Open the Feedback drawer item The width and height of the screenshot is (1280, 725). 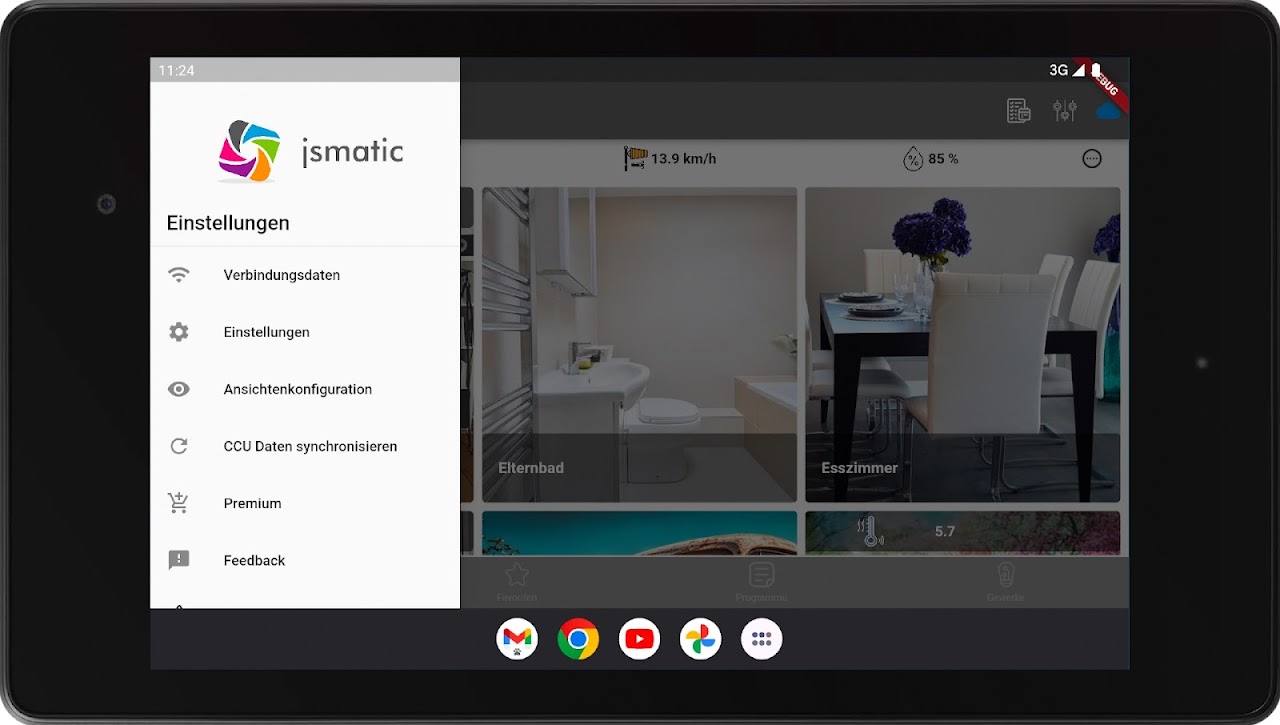click(x=305, y=560)
